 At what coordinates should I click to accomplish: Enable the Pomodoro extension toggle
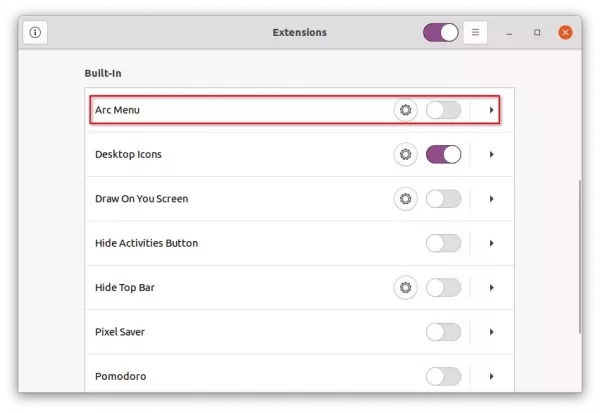443,376
